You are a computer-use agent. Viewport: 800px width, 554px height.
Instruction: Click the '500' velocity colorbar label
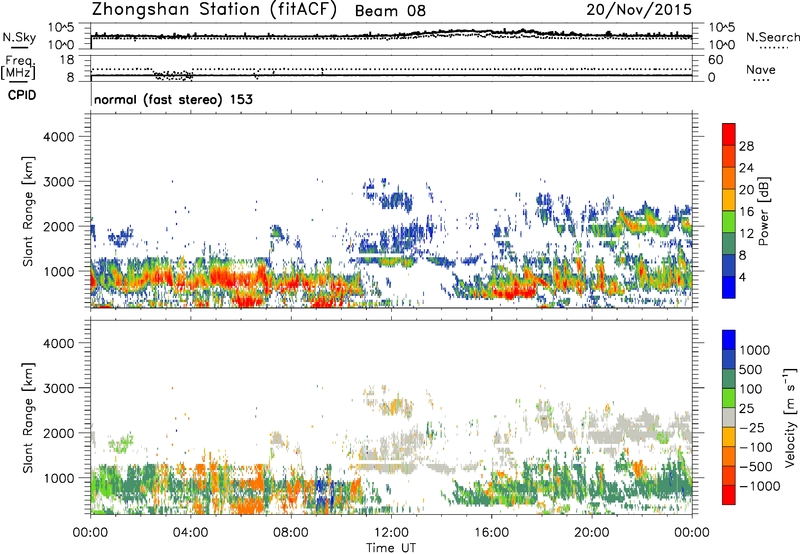pyautogui.click(x=751, y=369)
